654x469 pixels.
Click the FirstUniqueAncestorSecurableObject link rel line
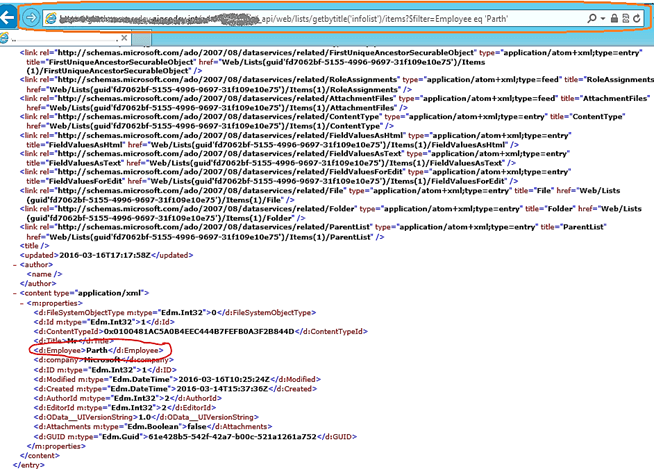point(331,53)
